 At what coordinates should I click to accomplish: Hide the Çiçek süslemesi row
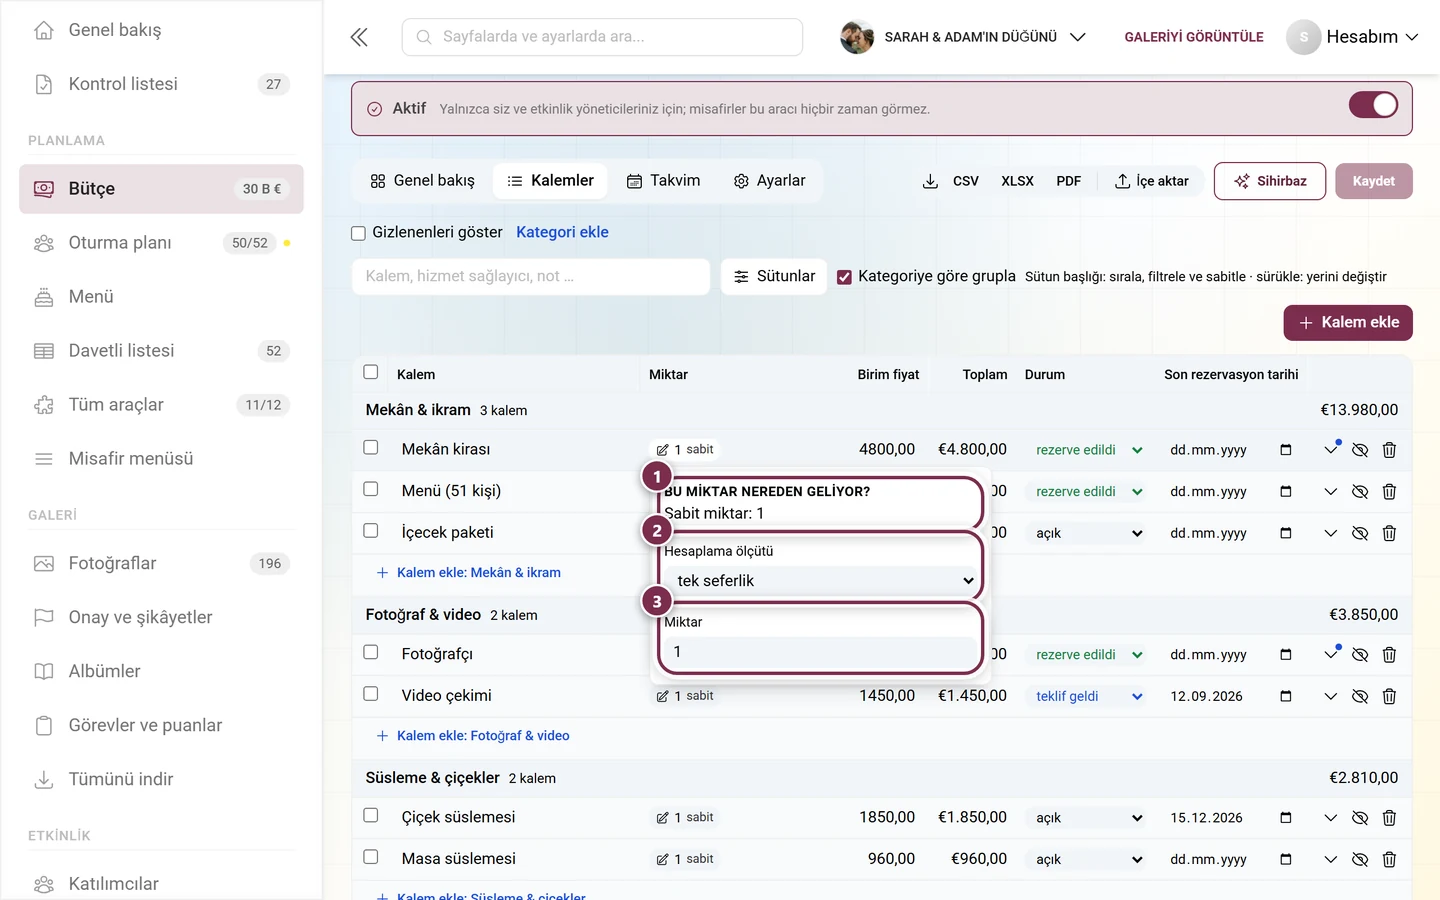(1360, 818)
